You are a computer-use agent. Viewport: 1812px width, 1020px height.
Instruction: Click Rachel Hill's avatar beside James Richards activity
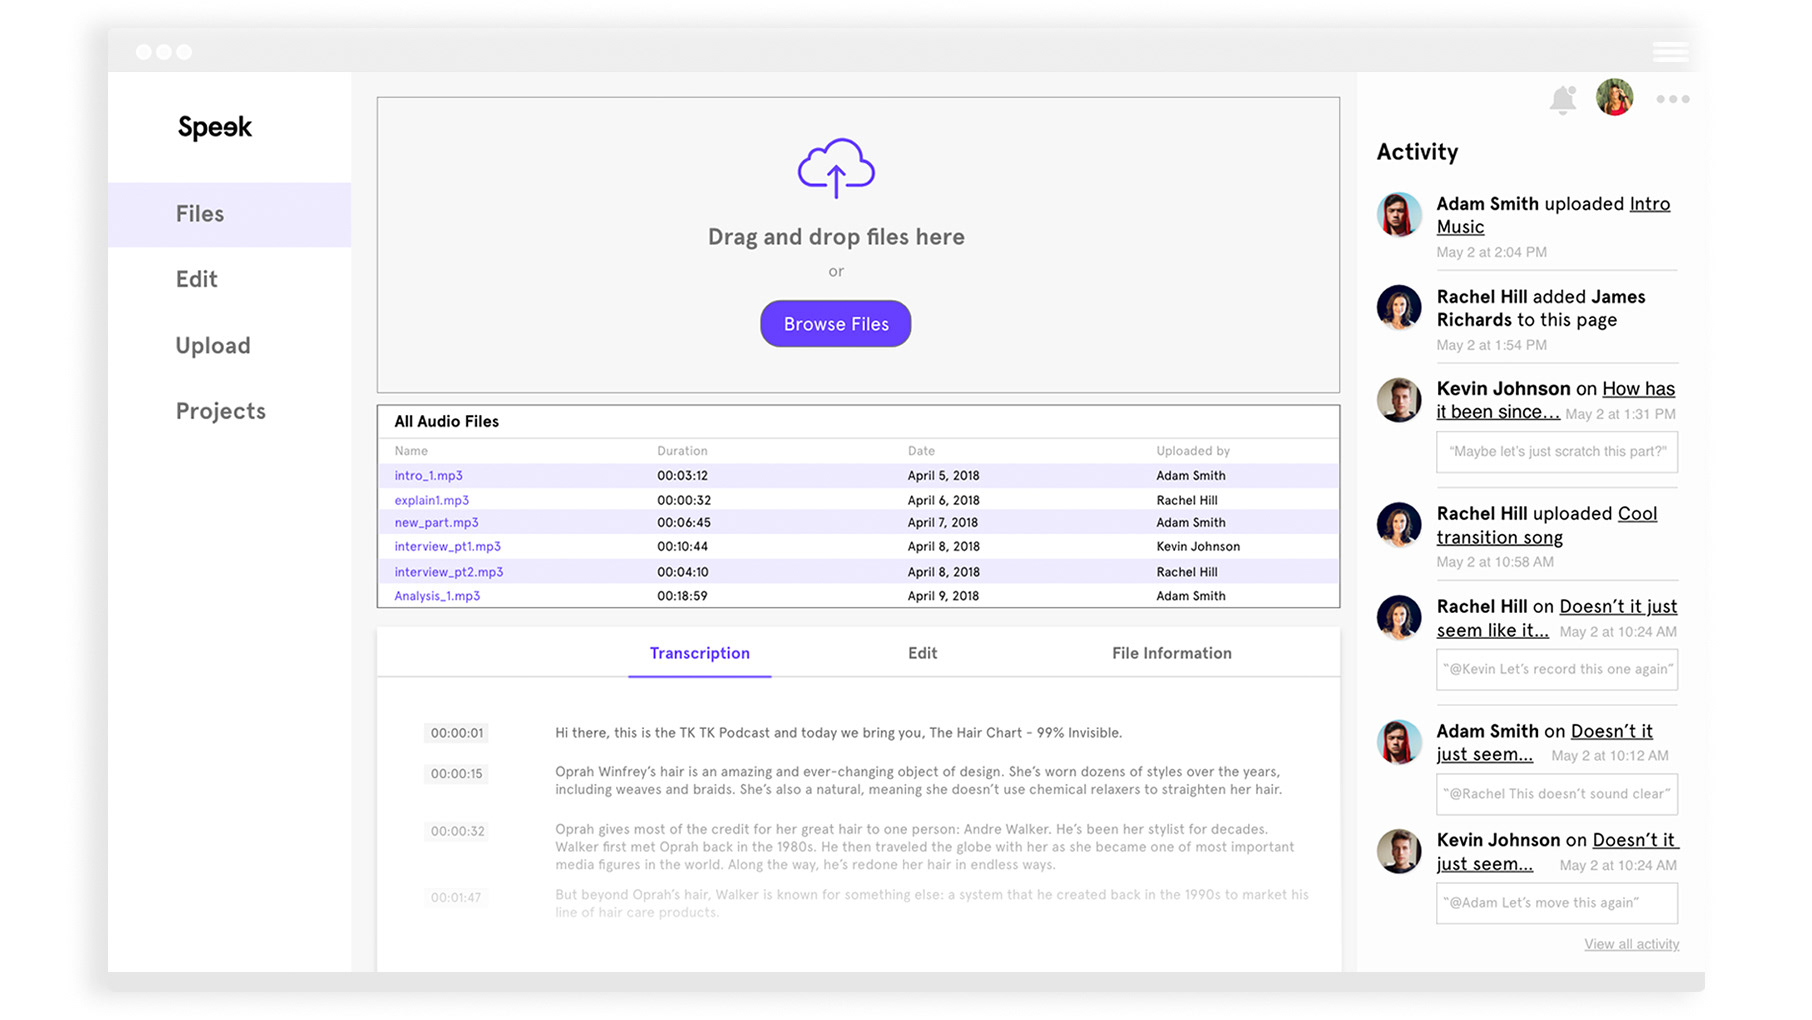click(x=1398, y=308)
